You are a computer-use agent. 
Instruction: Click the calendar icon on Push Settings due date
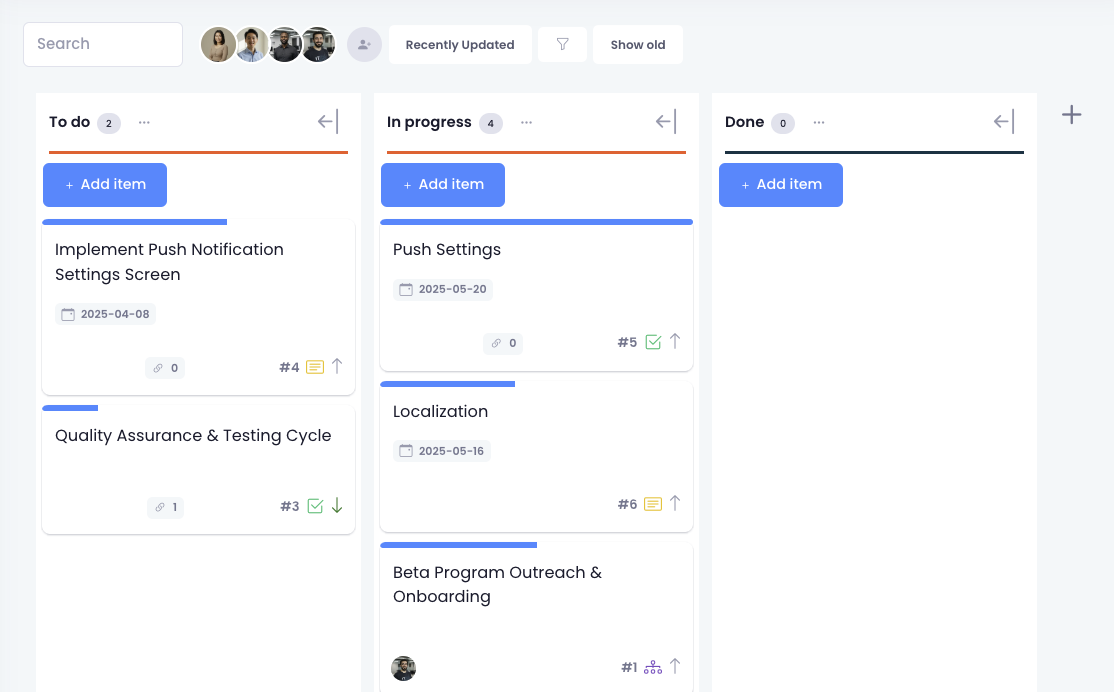click(x=407, y=289)
